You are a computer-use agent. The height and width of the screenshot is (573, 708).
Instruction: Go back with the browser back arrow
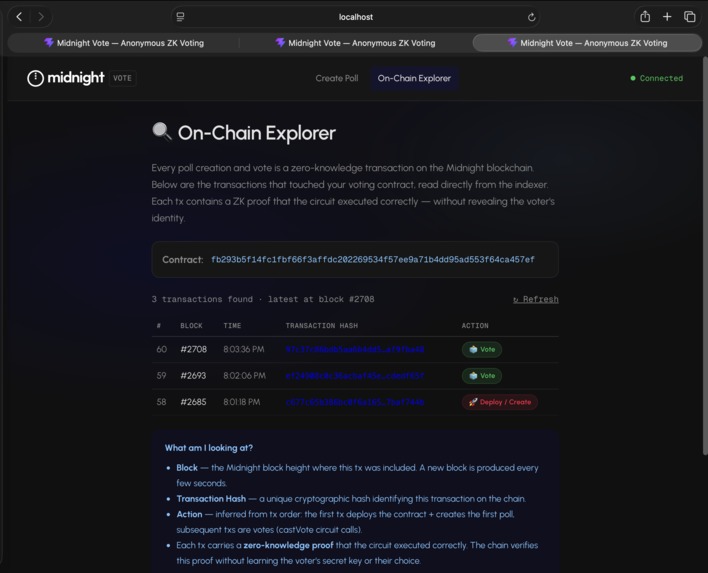pyautogui.click(x=19, y=17)
